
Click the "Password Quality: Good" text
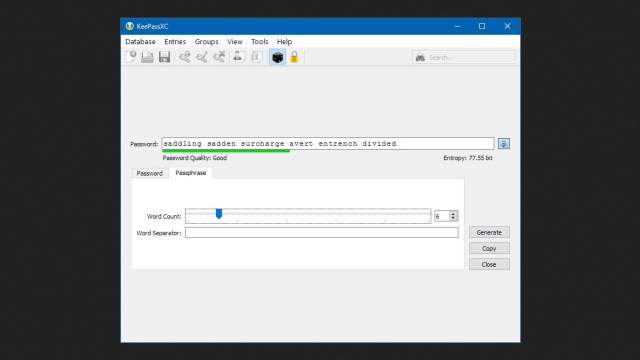point(195,158)
